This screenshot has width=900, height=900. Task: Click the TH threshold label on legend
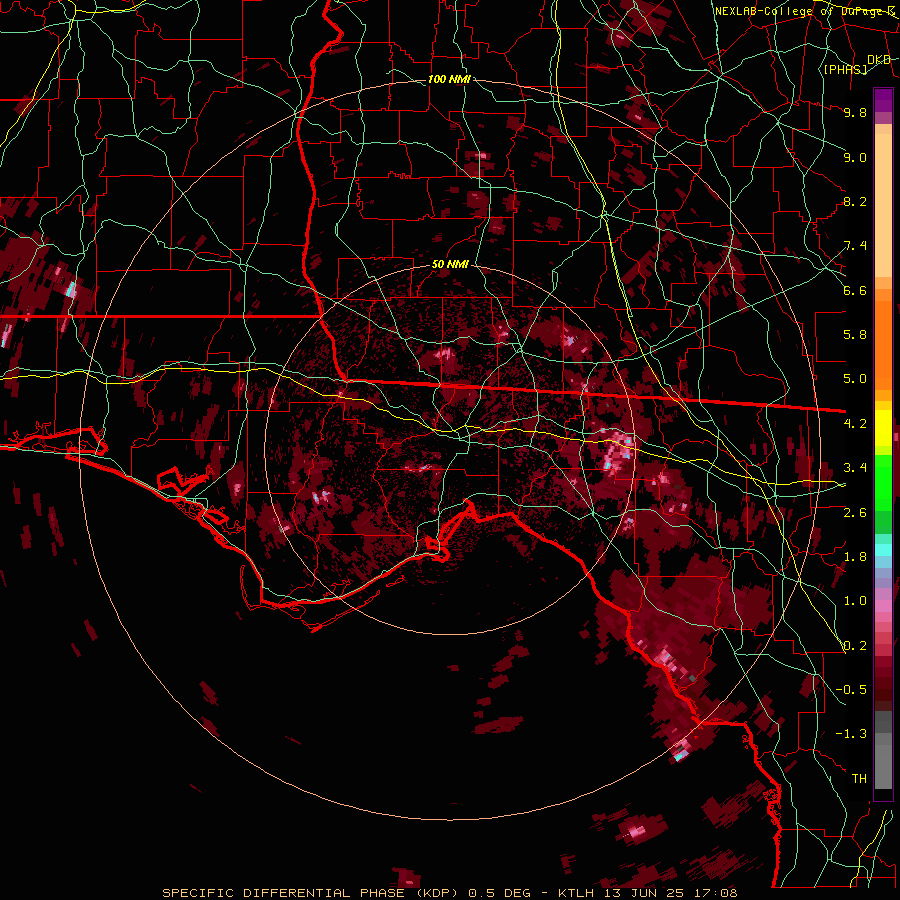pos(859,779)
